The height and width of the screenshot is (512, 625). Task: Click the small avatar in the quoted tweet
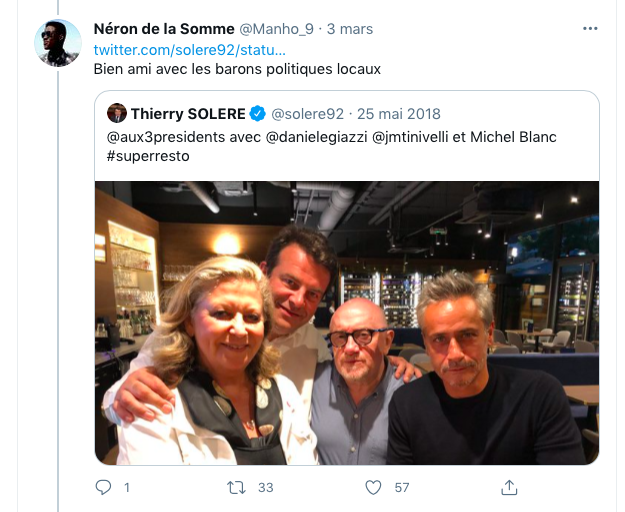[x=117, y=114]
